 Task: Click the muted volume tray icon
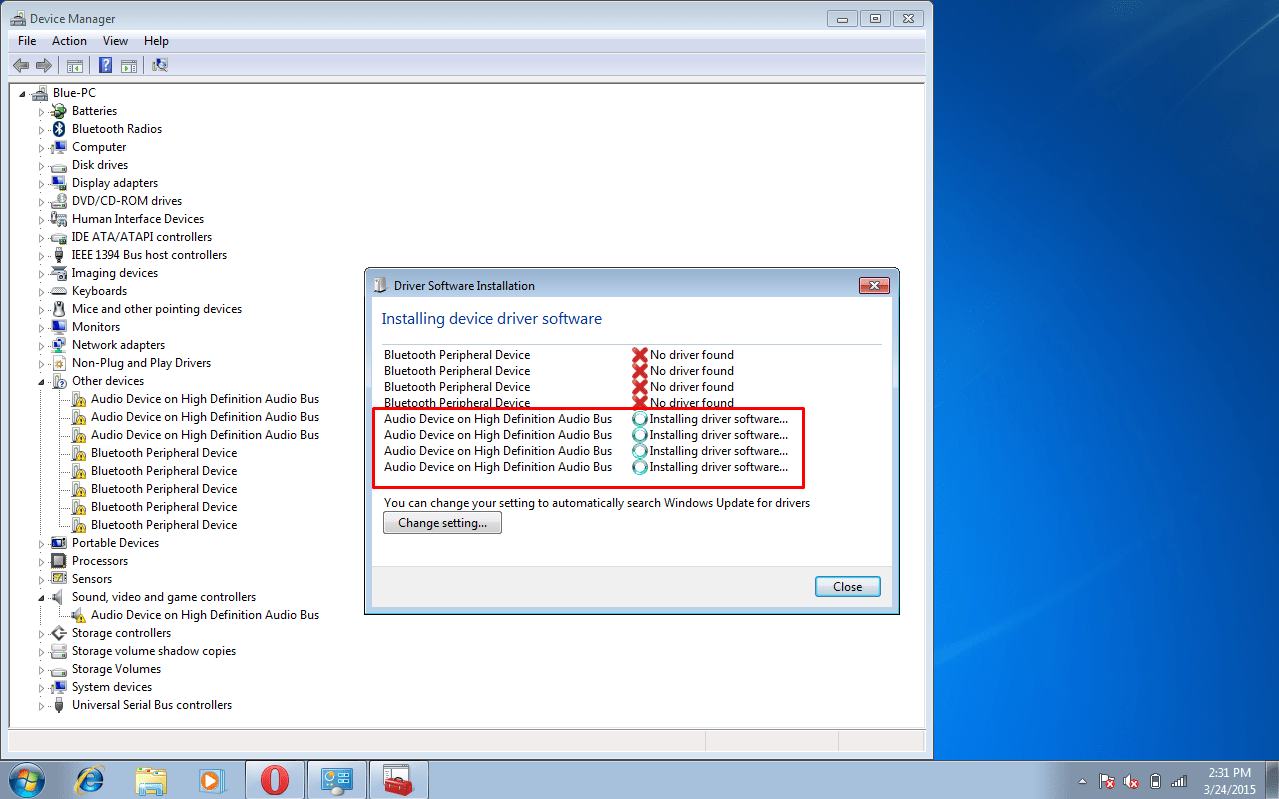click(1131, 781)
